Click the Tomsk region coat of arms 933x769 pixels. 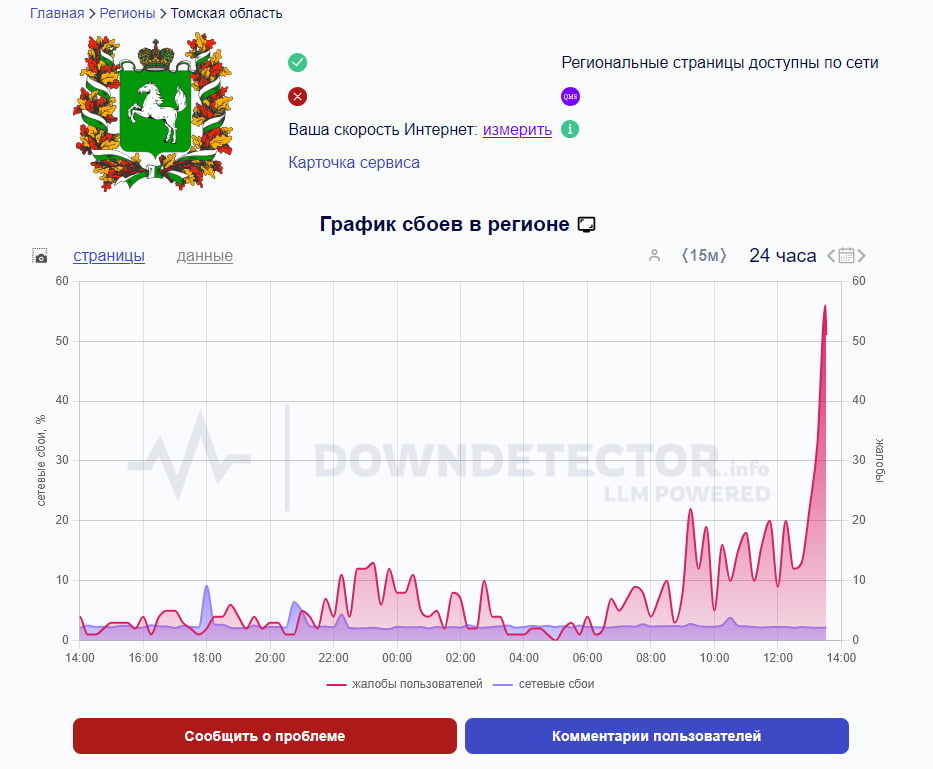153,110
